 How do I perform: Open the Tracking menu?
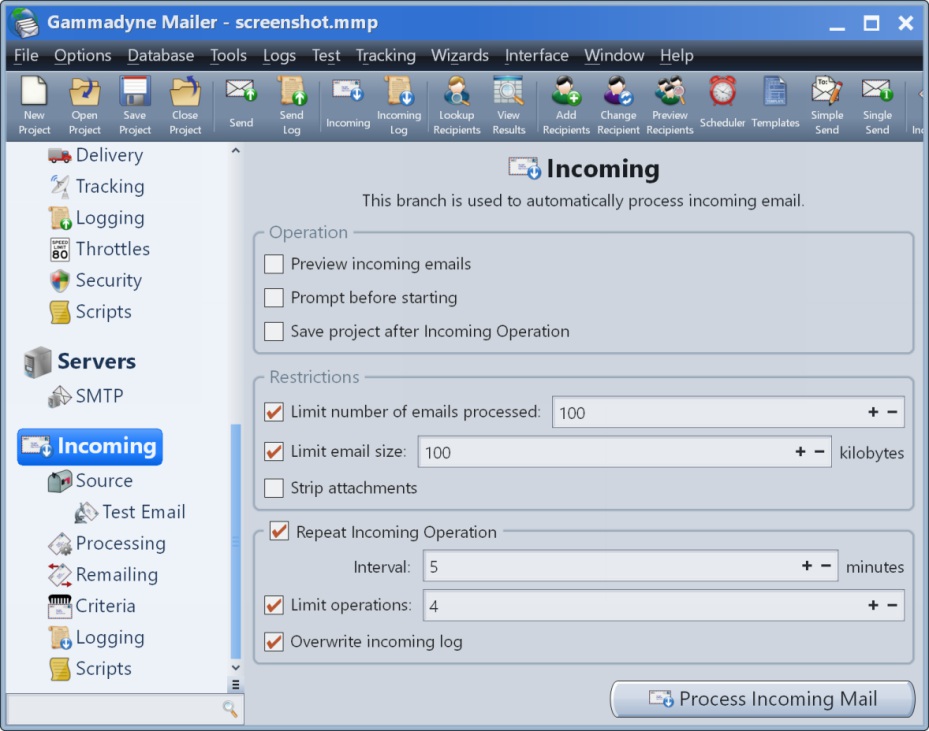coord(386,56)
